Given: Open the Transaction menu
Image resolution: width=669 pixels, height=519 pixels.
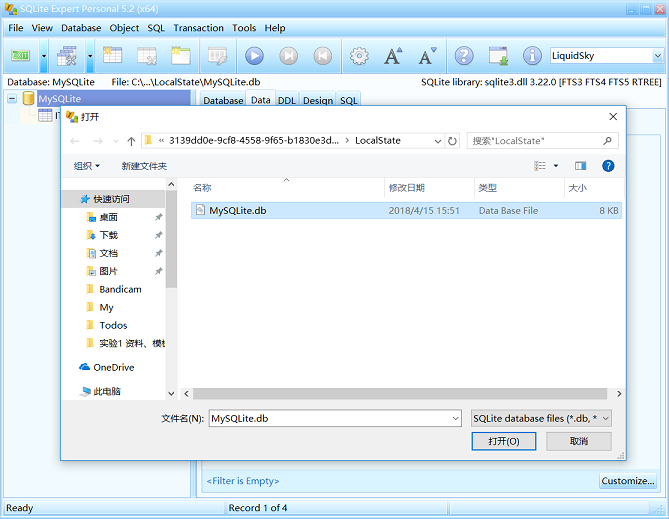Looking at the screenshot, I should click(x=198, y=28).
